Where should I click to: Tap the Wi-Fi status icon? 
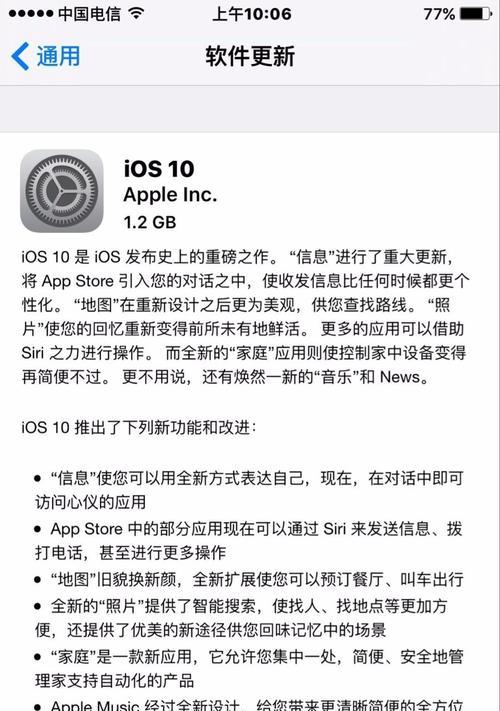pyautogui.click(x=136, y=14)
